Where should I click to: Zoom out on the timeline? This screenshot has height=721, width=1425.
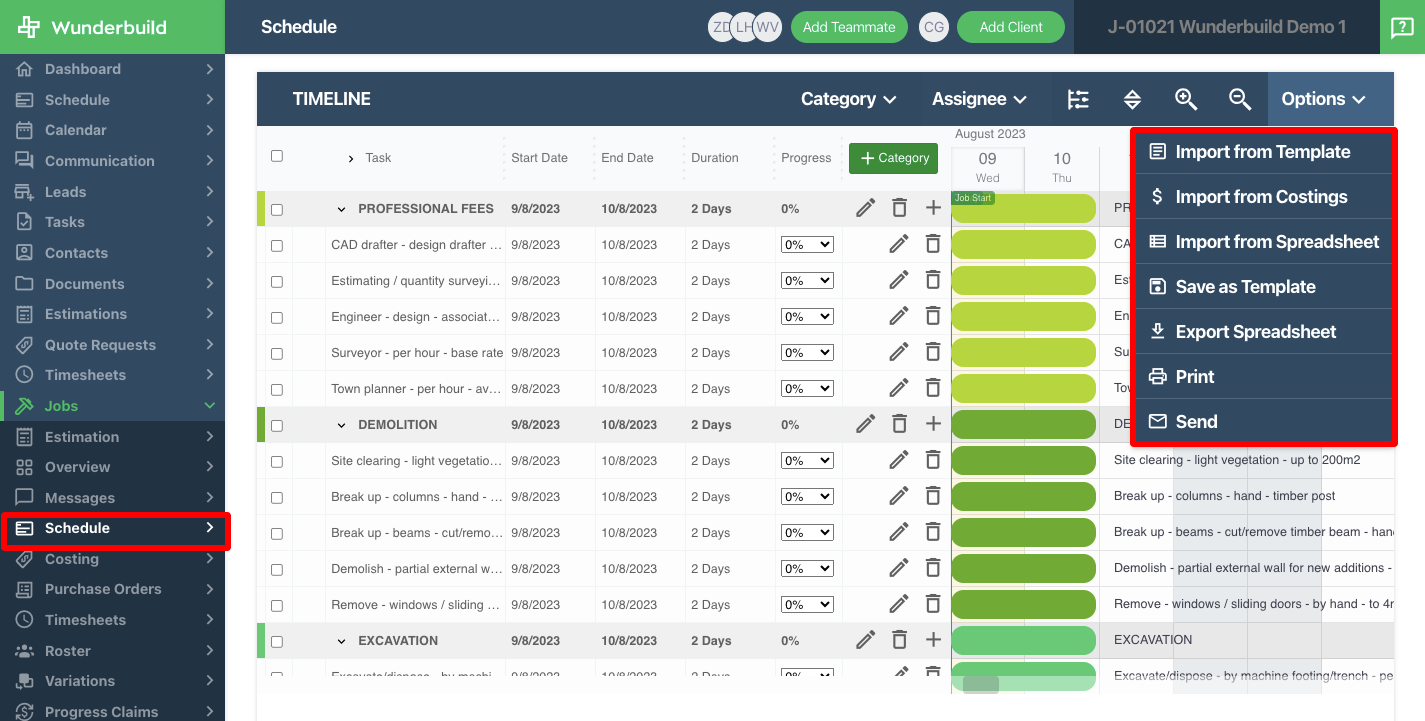tap(1240, 99)
